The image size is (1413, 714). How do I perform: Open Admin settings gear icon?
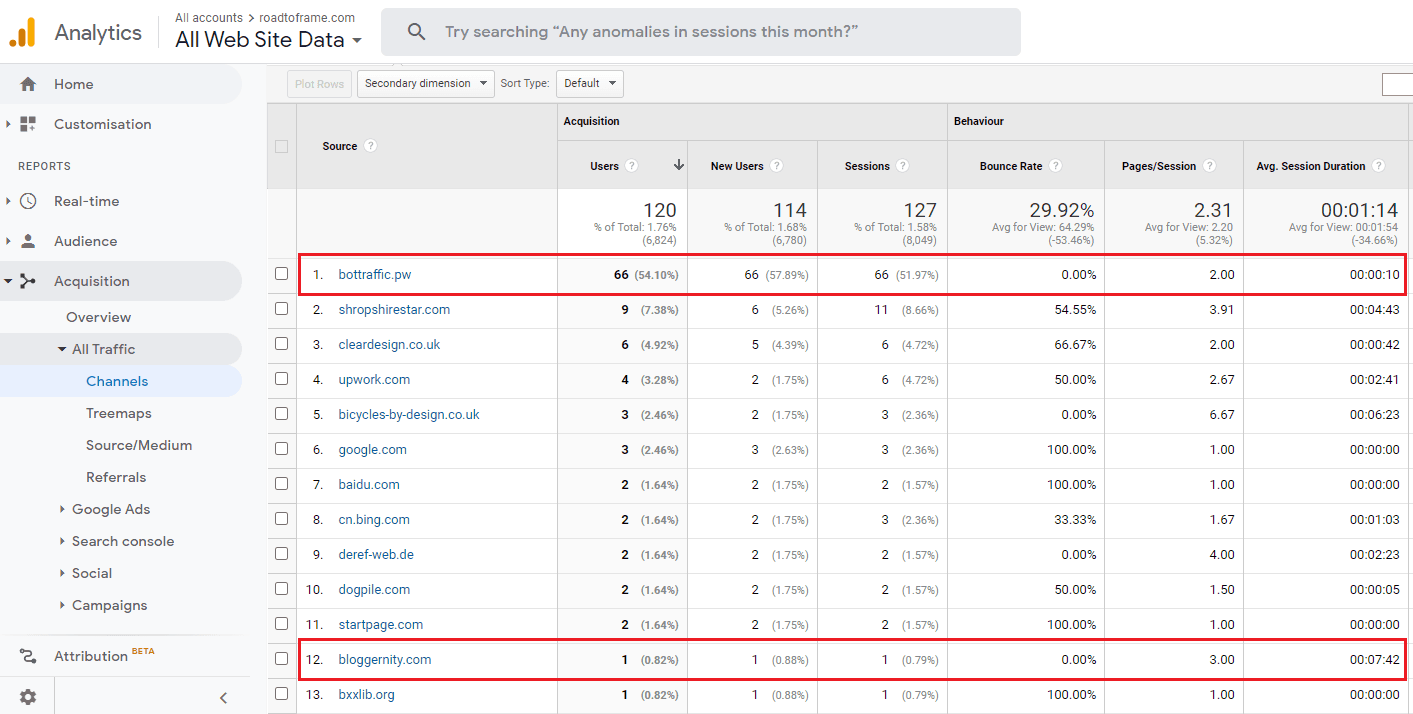28,697
